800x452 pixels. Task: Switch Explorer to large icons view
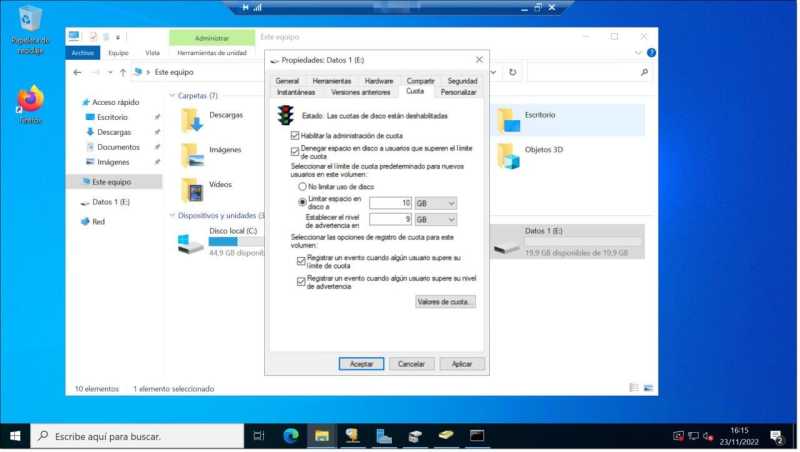coord(648,388)
